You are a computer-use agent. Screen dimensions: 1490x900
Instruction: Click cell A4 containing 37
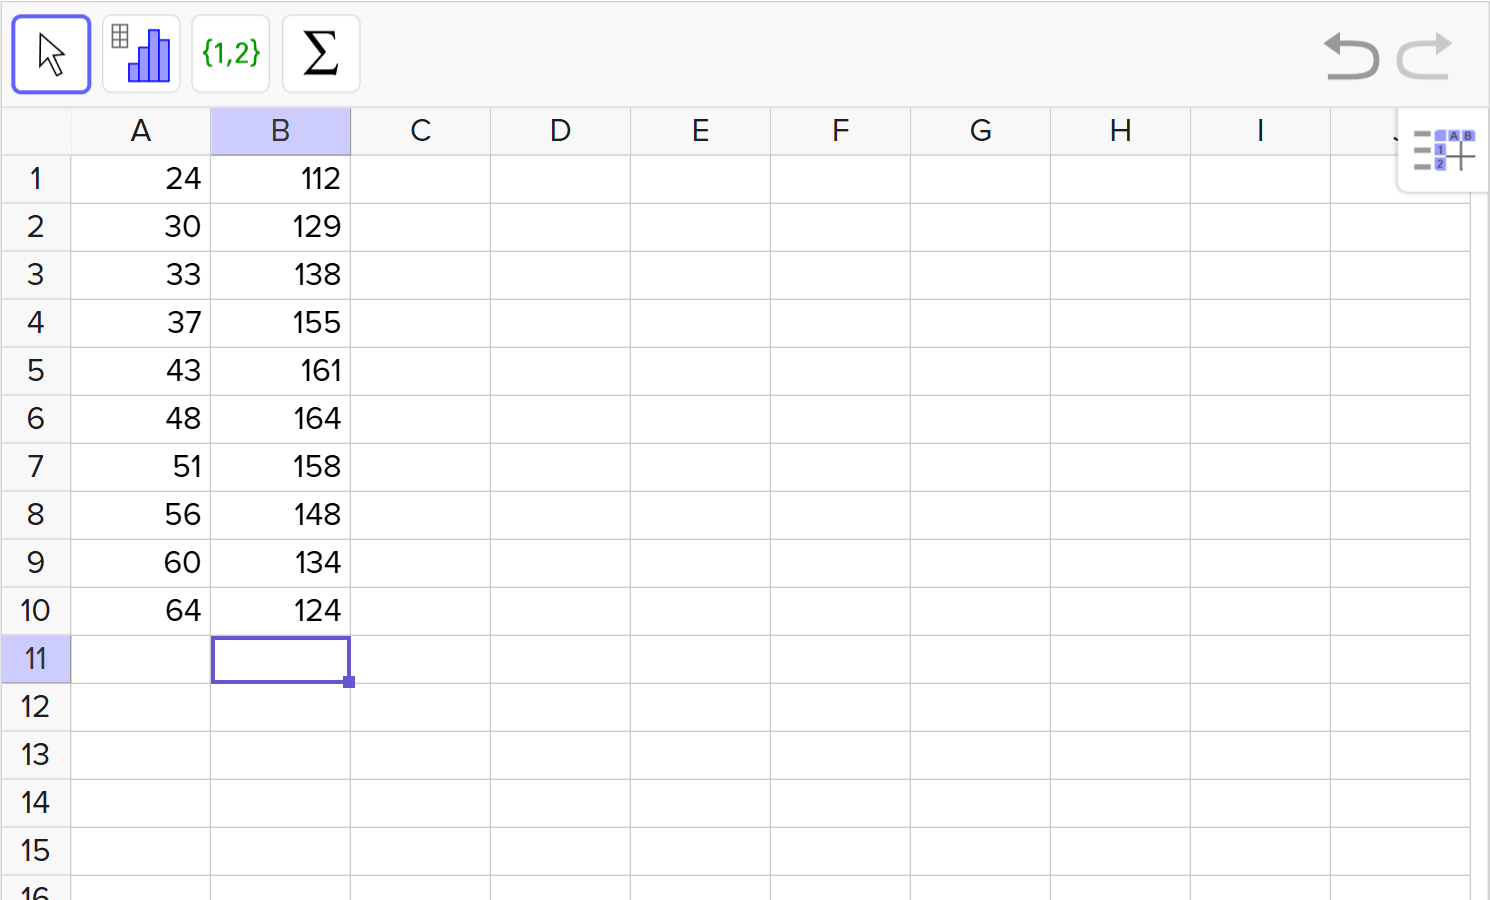coord(141,323)
